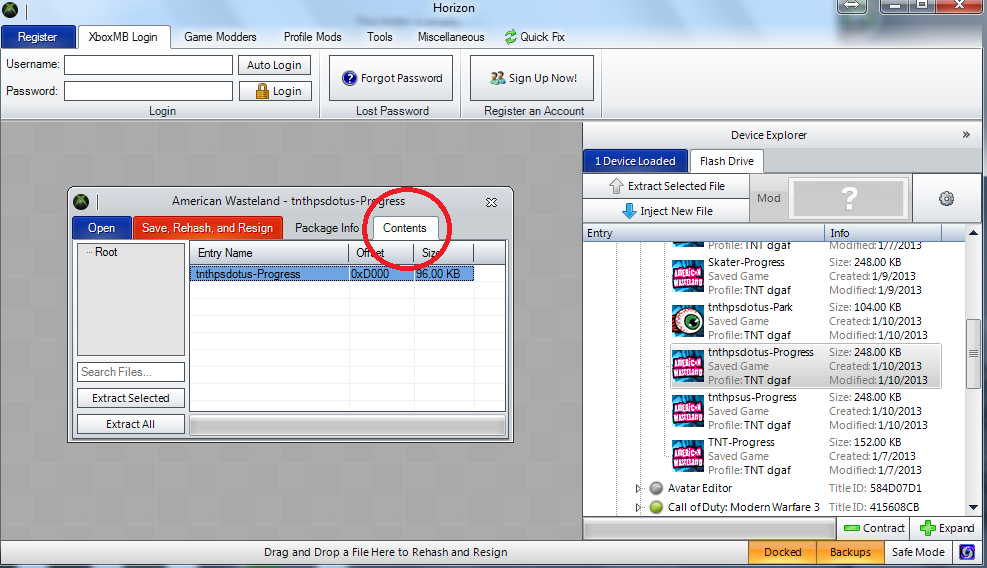Toggle the Backups option in status bar

850,551
